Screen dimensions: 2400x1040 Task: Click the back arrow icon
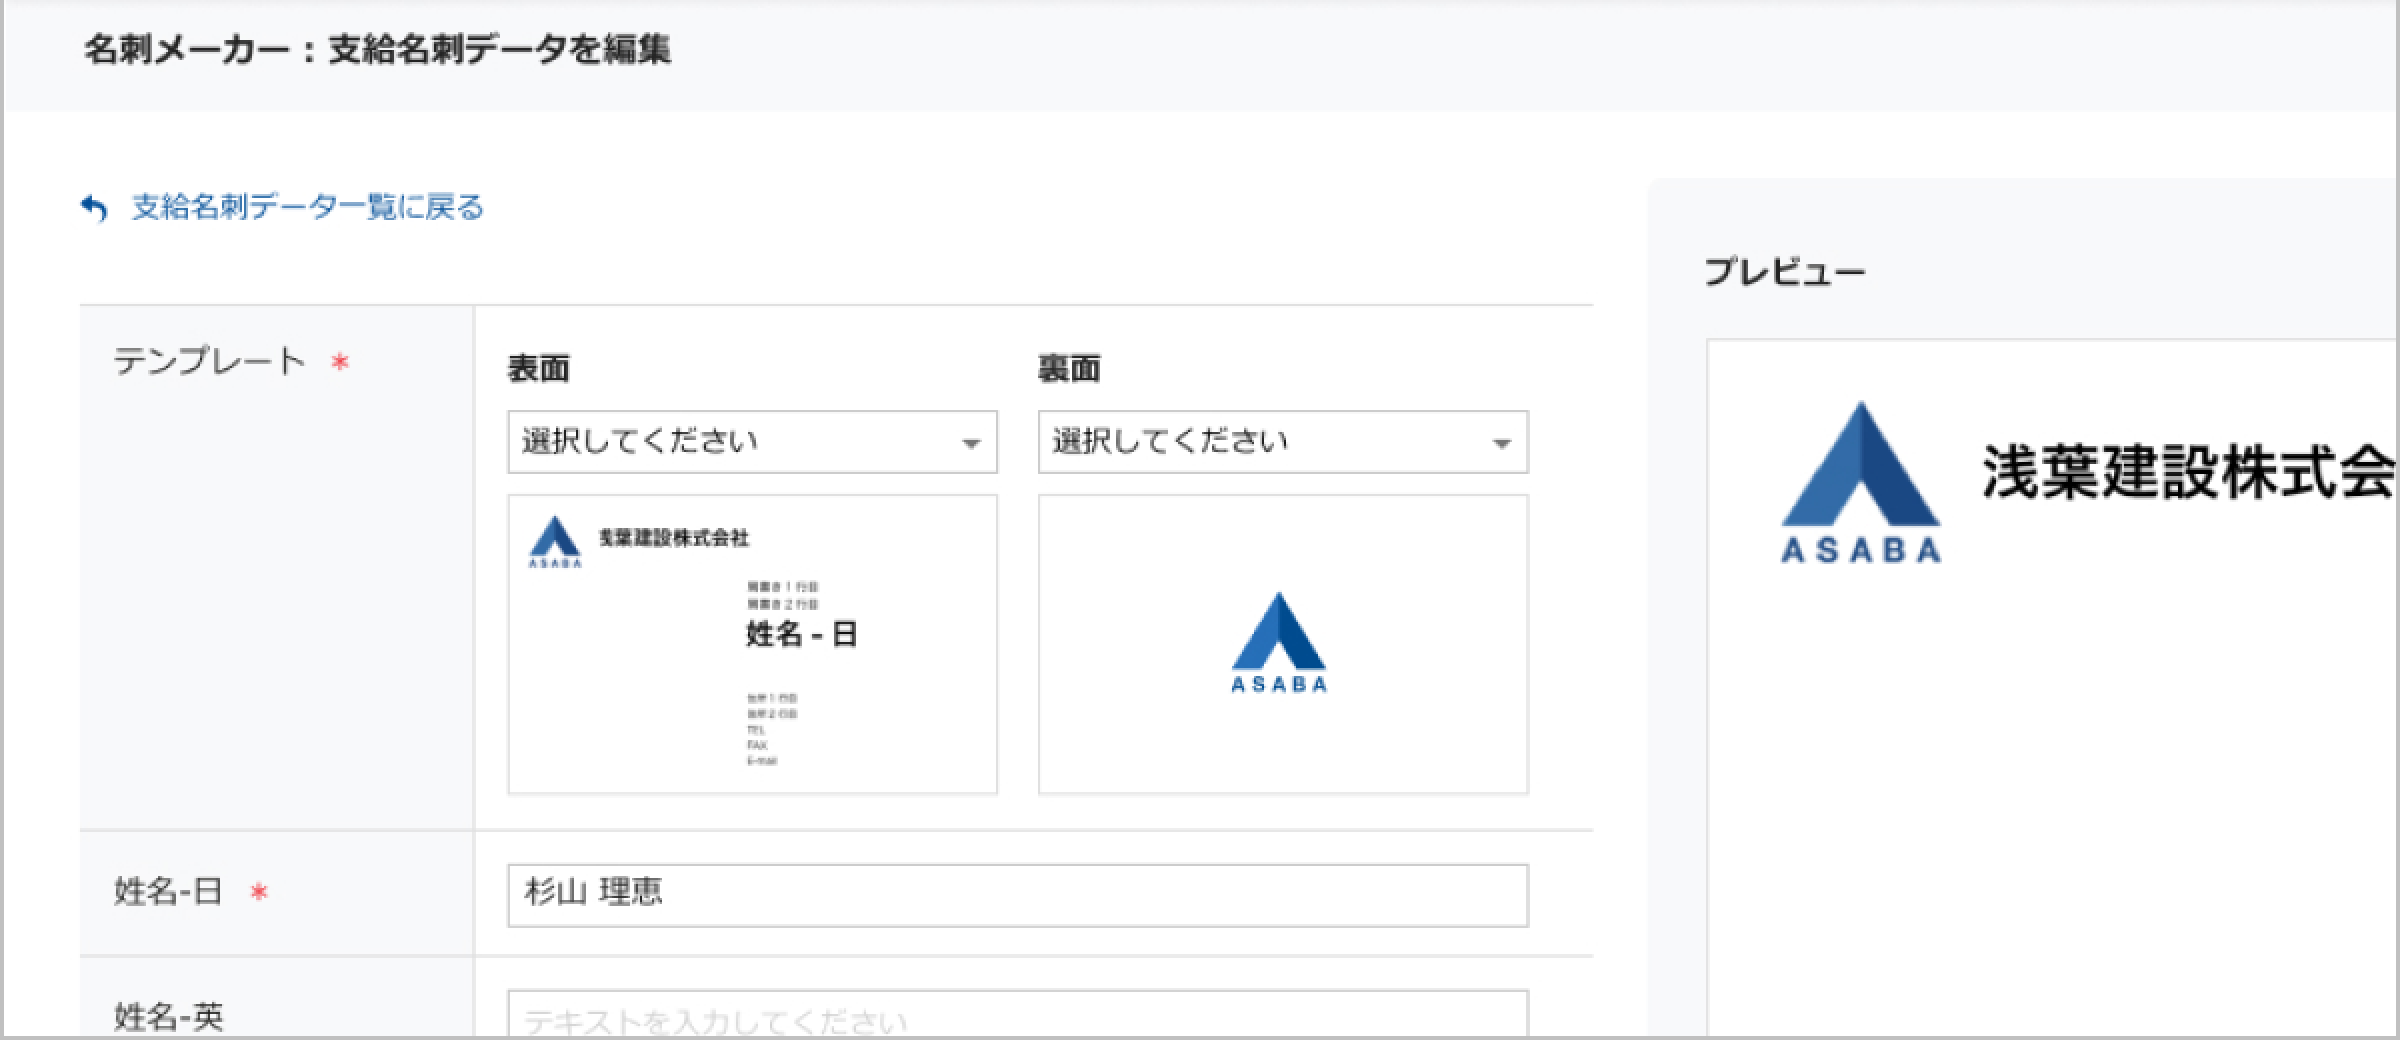pos(94,208)
